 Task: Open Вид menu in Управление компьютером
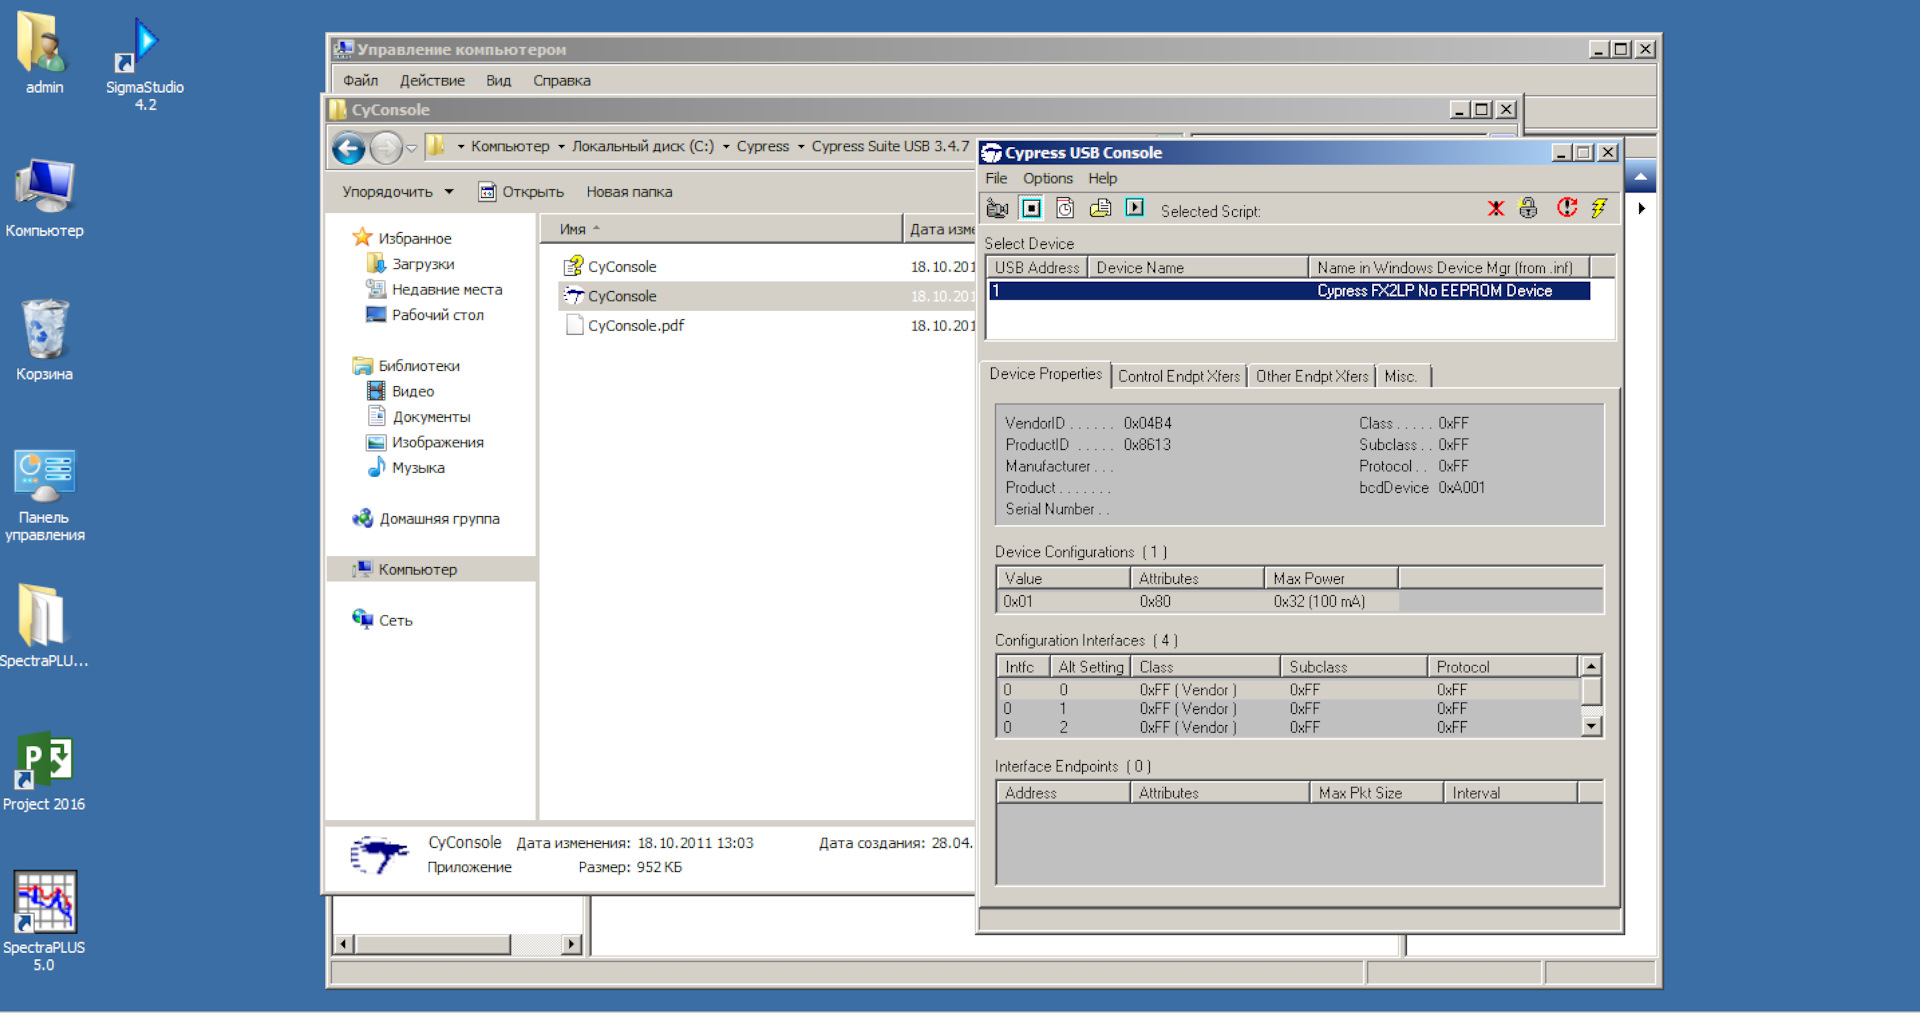click(498, 80)
